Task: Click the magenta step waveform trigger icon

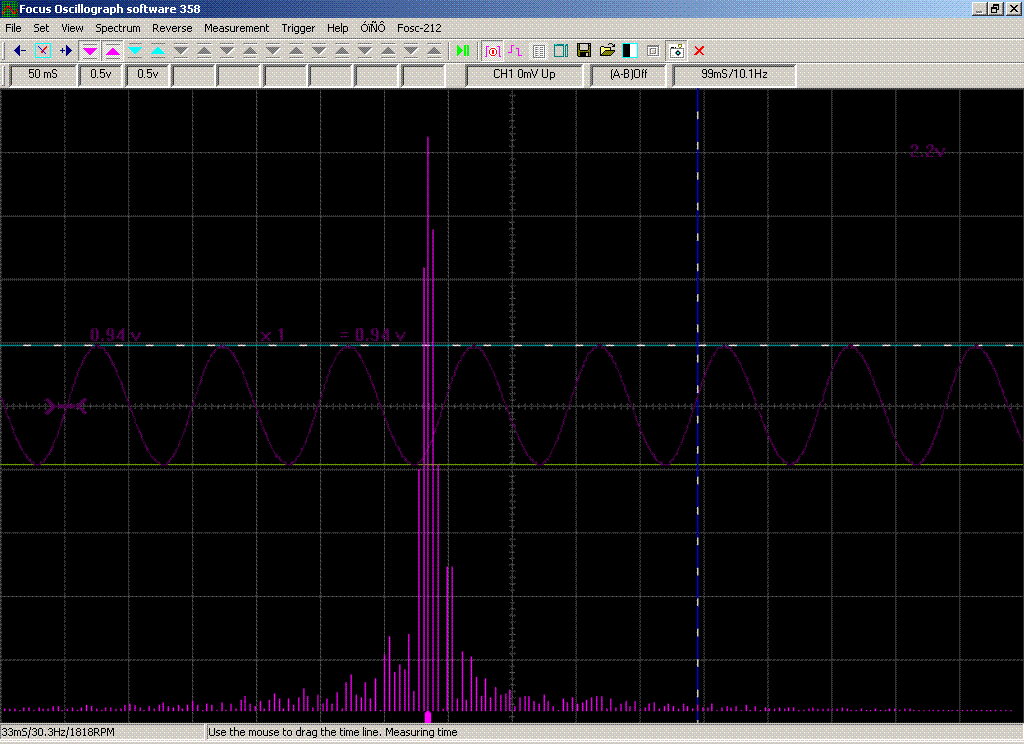Action: click(515, 50)
